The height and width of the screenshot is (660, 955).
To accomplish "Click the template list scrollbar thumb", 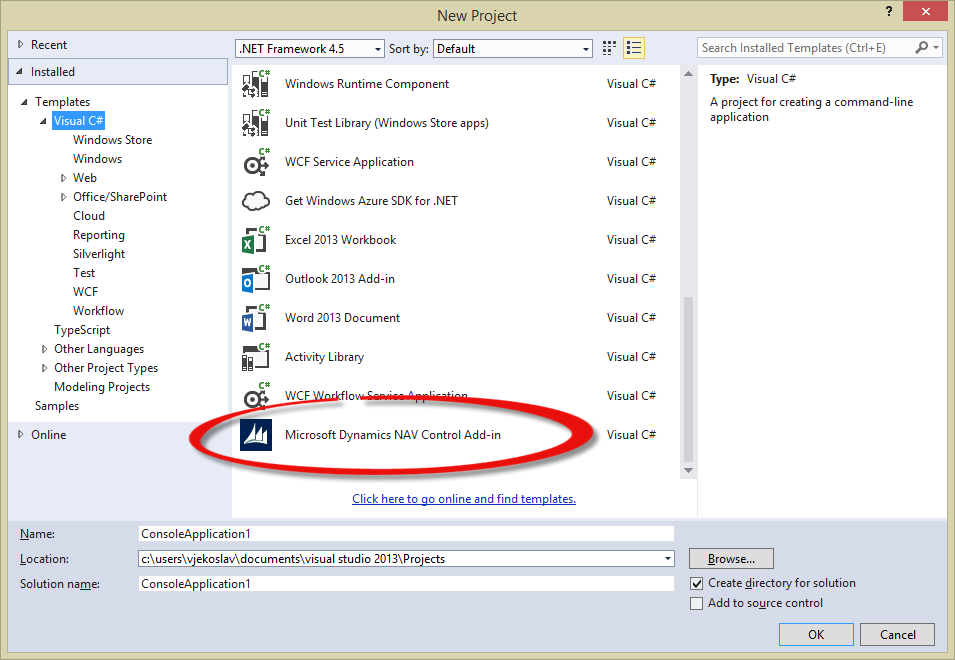I will [688, 379].
